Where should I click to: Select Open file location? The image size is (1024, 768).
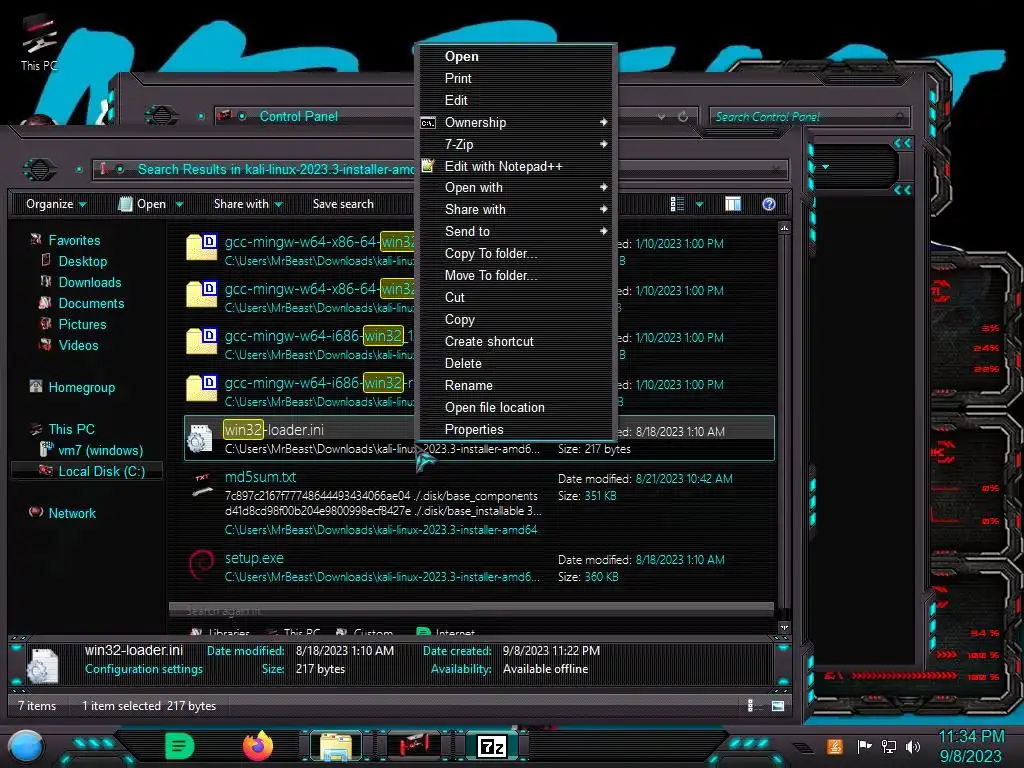(x=517, y=408)
